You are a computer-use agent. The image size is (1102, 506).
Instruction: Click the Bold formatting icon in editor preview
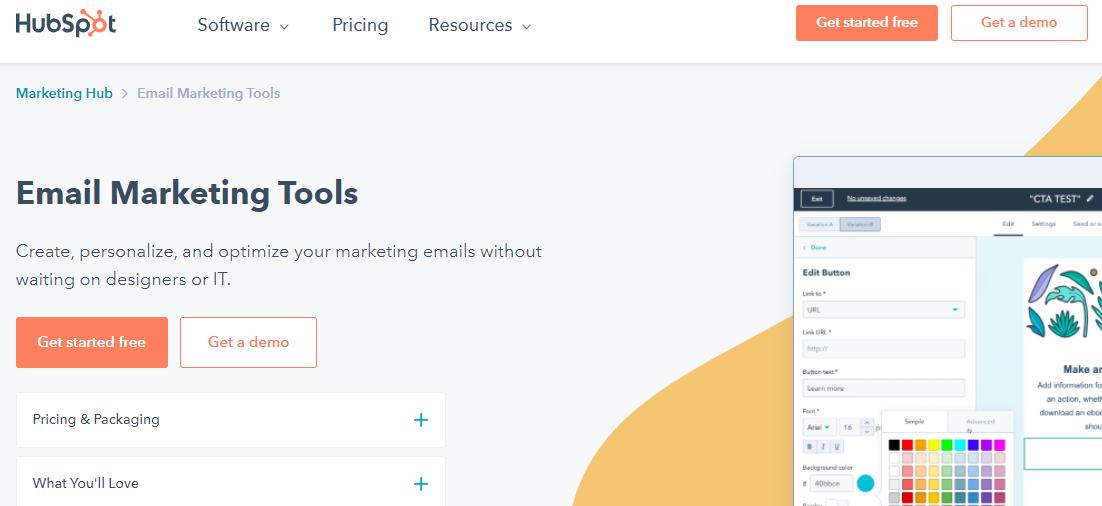[809, 446]
